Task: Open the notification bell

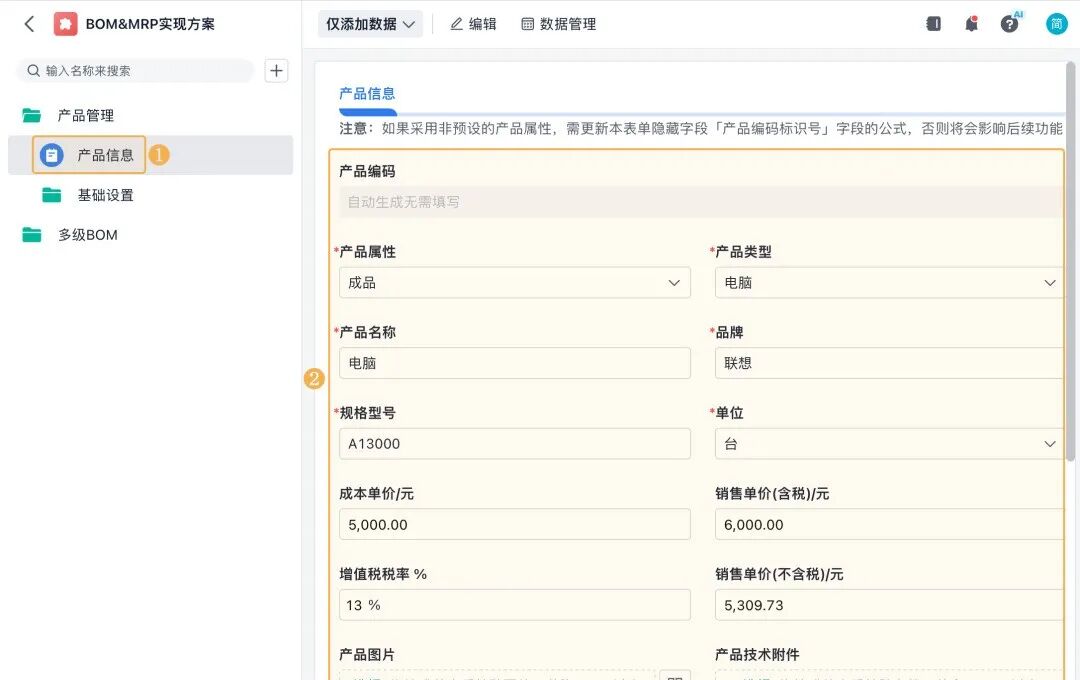Action: point(971,23)
